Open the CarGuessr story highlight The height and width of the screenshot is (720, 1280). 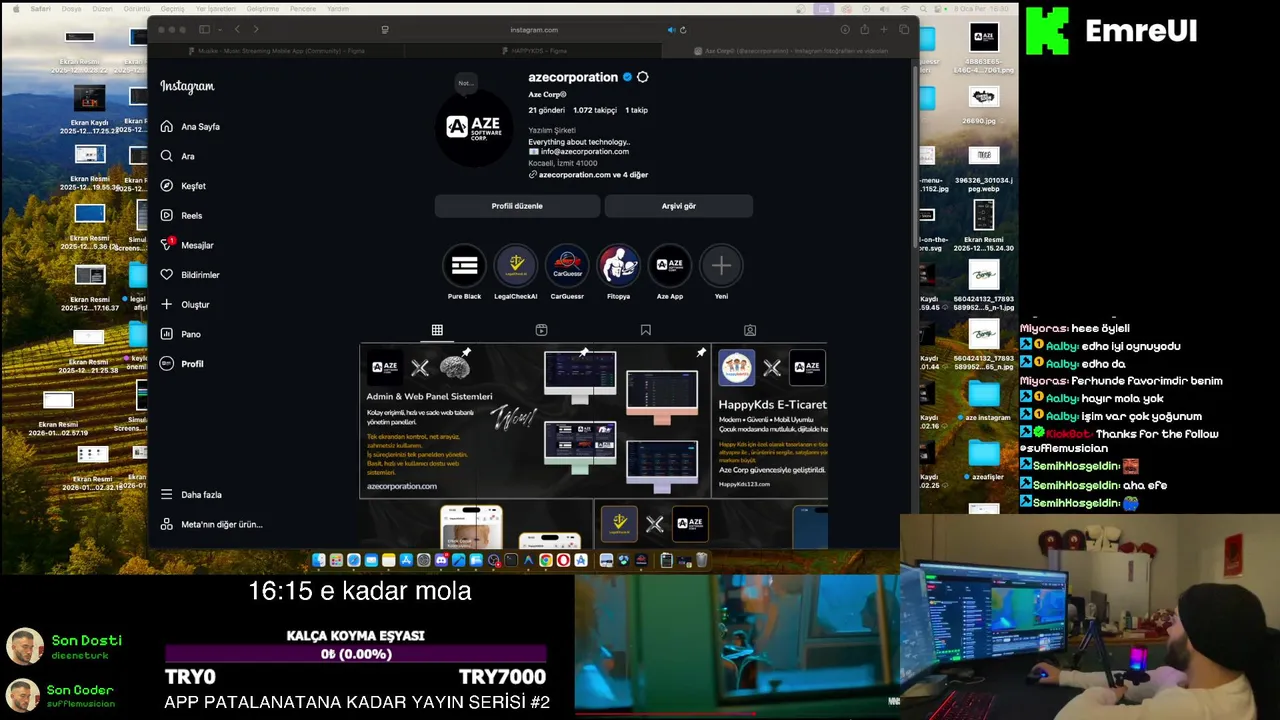(x=567, y=265)
